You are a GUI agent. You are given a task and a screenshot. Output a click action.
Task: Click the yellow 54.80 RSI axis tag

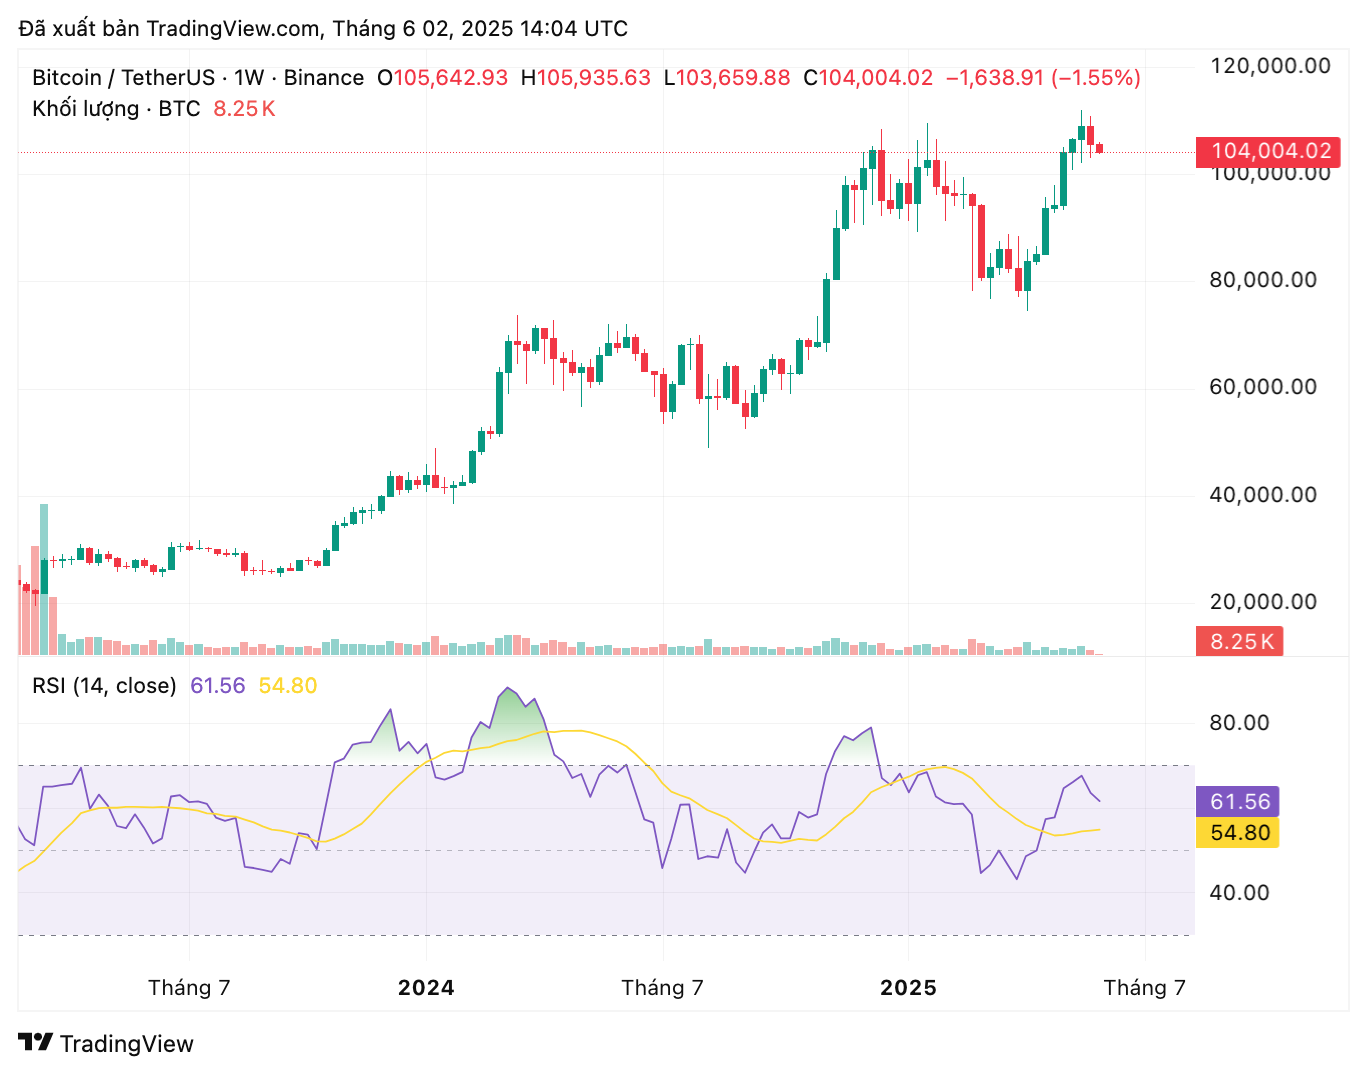click(x=1238, y=833)
